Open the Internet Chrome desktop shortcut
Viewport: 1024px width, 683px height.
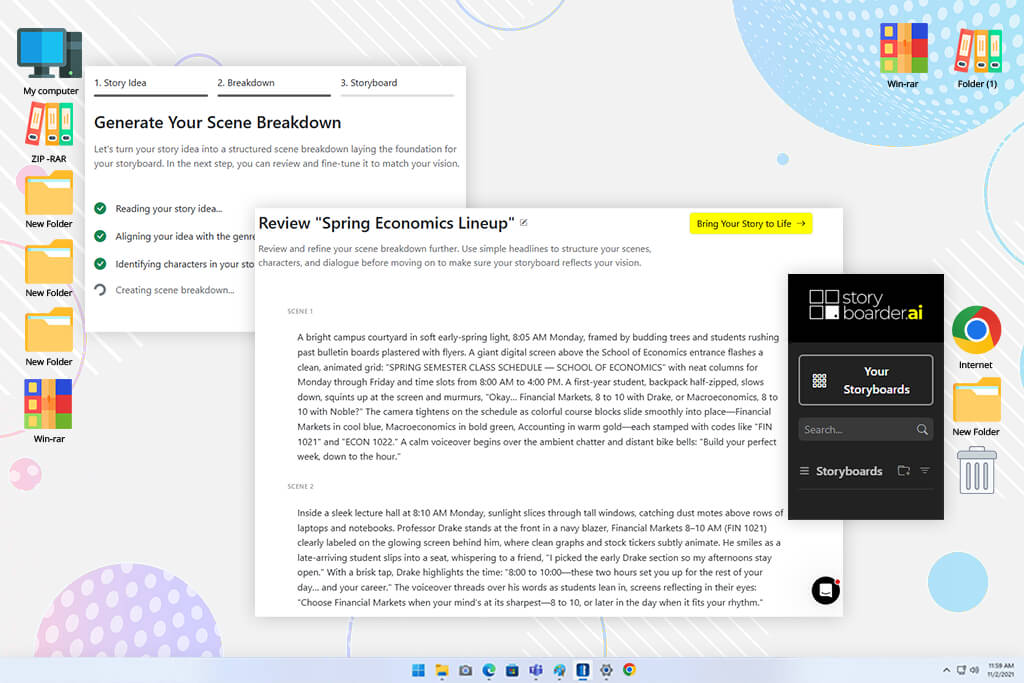point(976,338)
